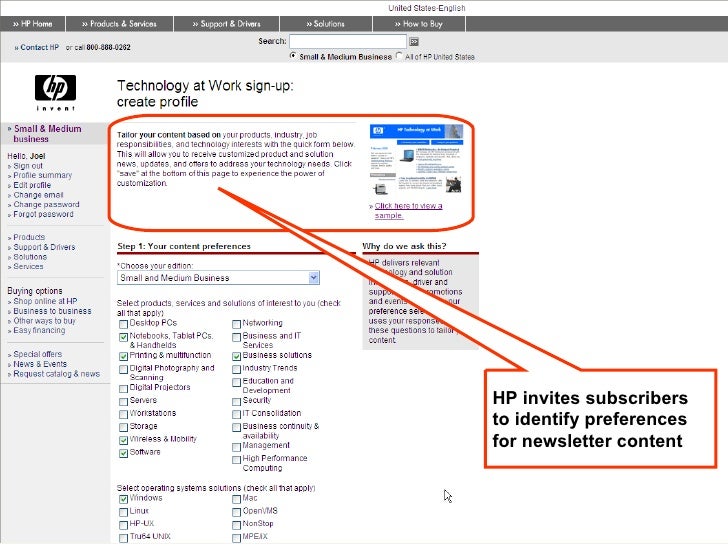
Task: Check the Digital Projectors checkbox
Action: point(123,388)
